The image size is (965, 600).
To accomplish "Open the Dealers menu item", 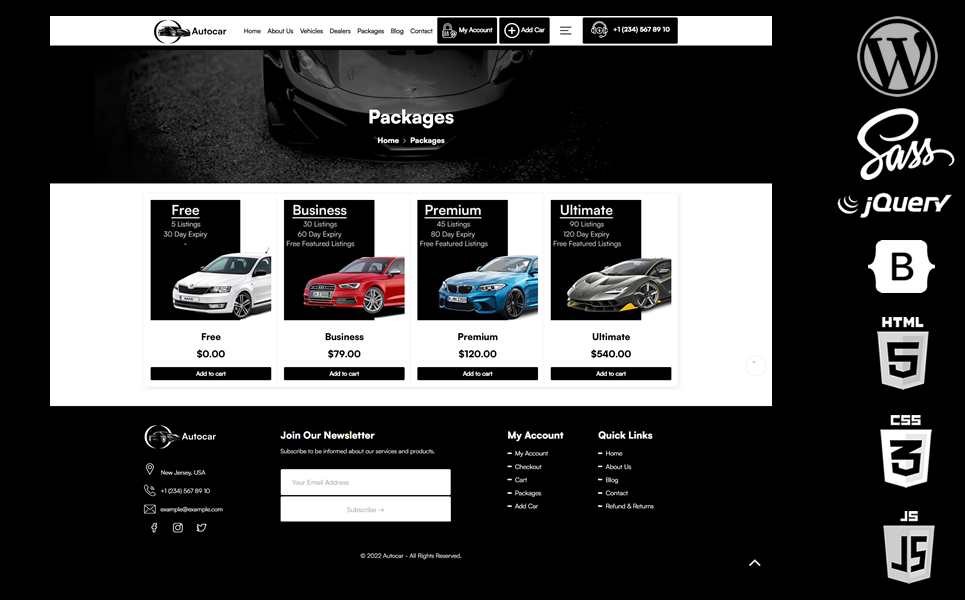I will (x=340, y=31).
